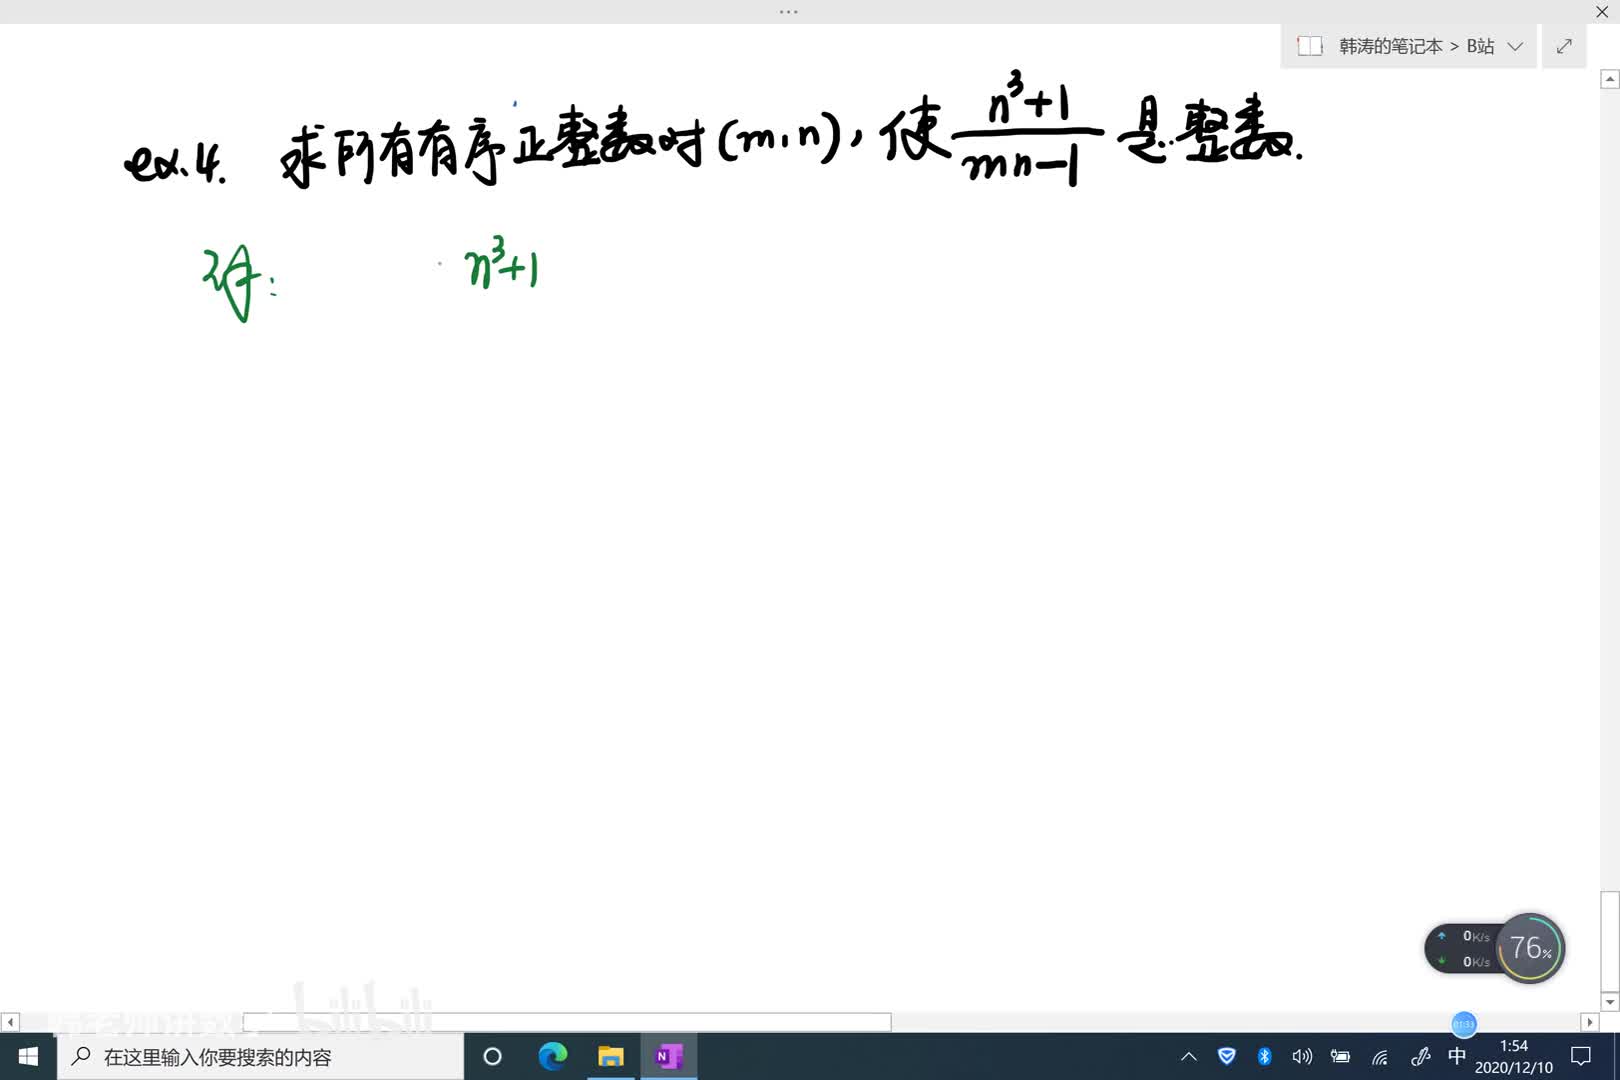The width and height of the screenshot is (1620, 1080).
Task: Launch Microsoft Edge from the taskbar
Action: click(x=552, y=1056)
